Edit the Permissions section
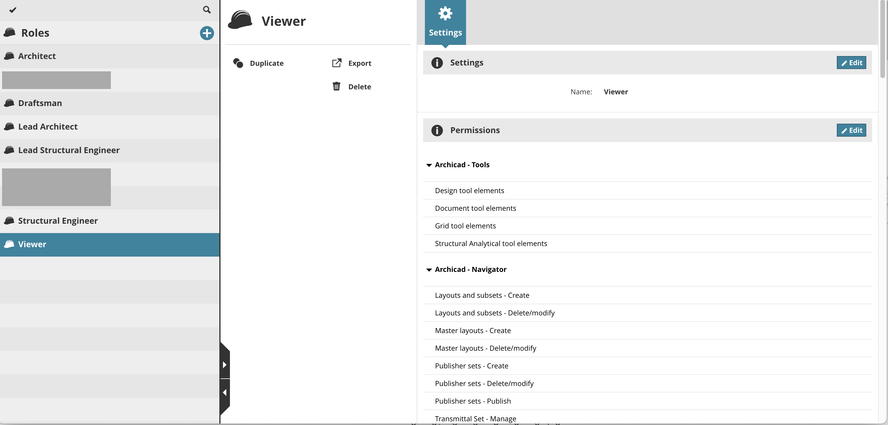This screenshot has height=425, width=888. tap(851, 130)
